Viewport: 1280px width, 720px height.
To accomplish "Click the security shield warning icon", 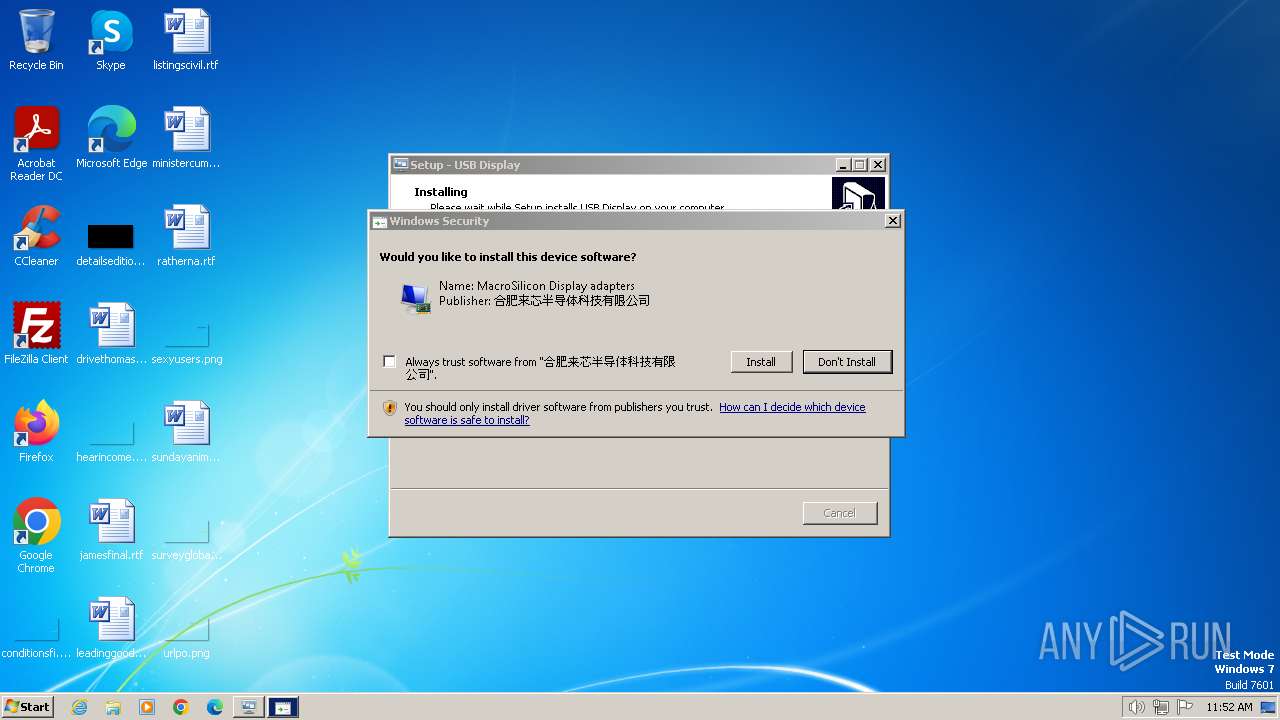I will point(390,408).
